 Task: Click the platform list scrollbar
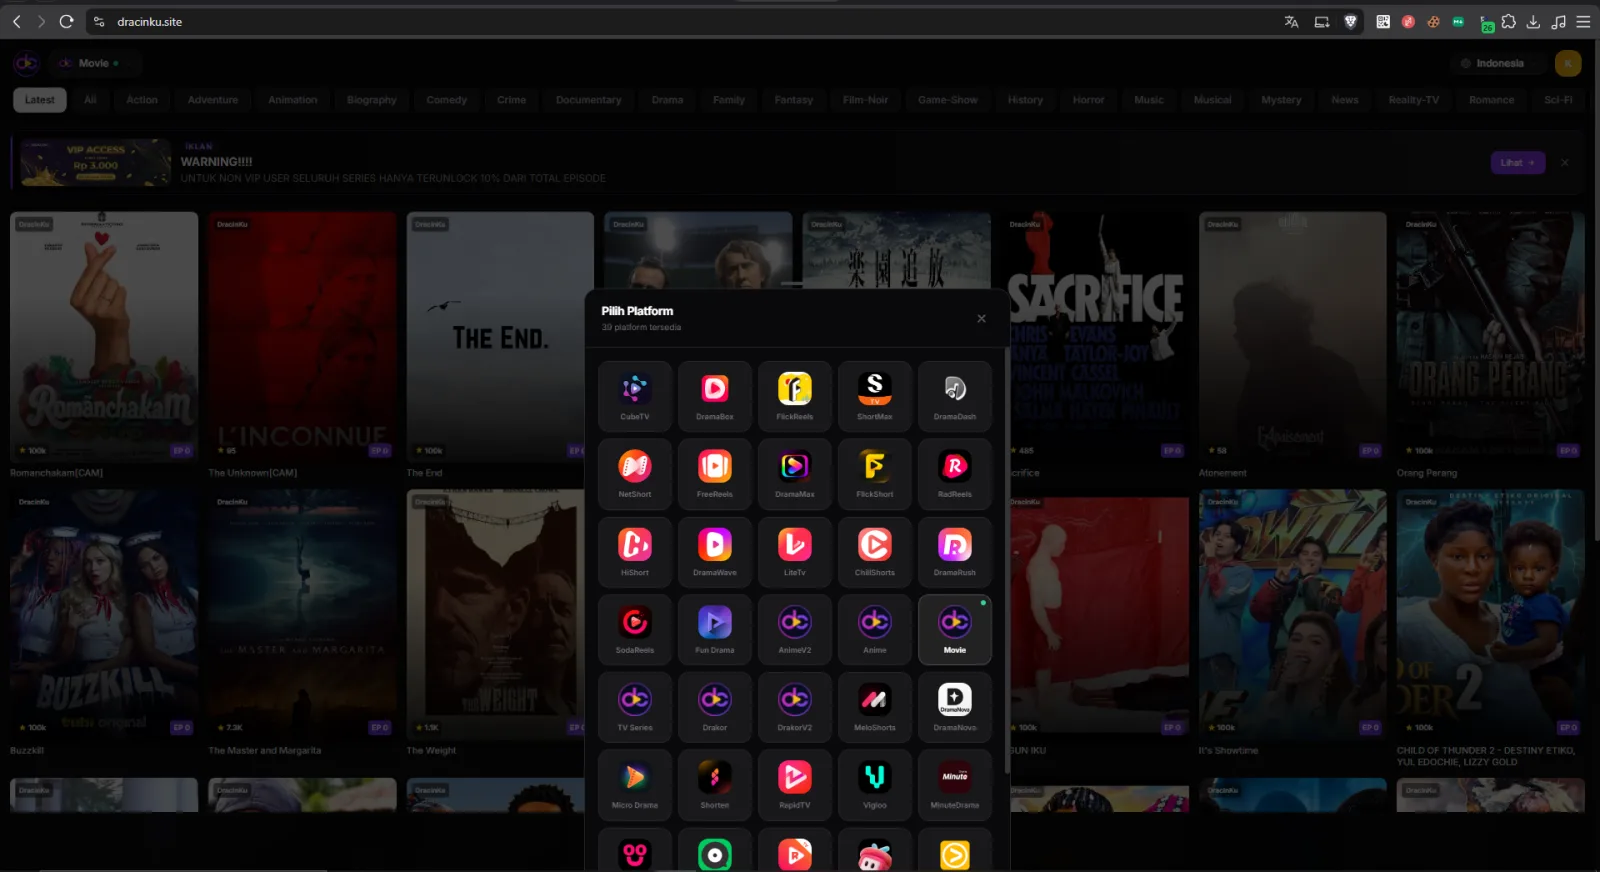click(1005, 560)
